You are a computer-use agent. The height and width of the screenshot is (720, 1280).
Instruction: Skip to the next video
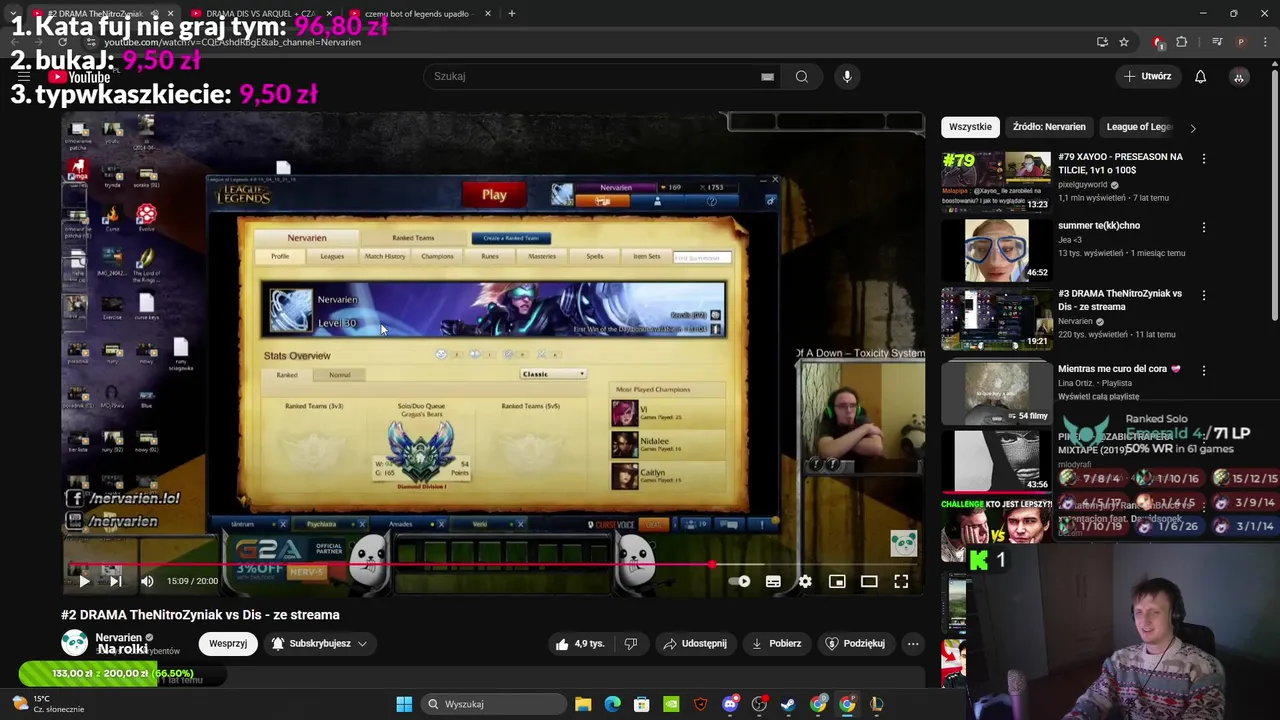coord(115,581)
